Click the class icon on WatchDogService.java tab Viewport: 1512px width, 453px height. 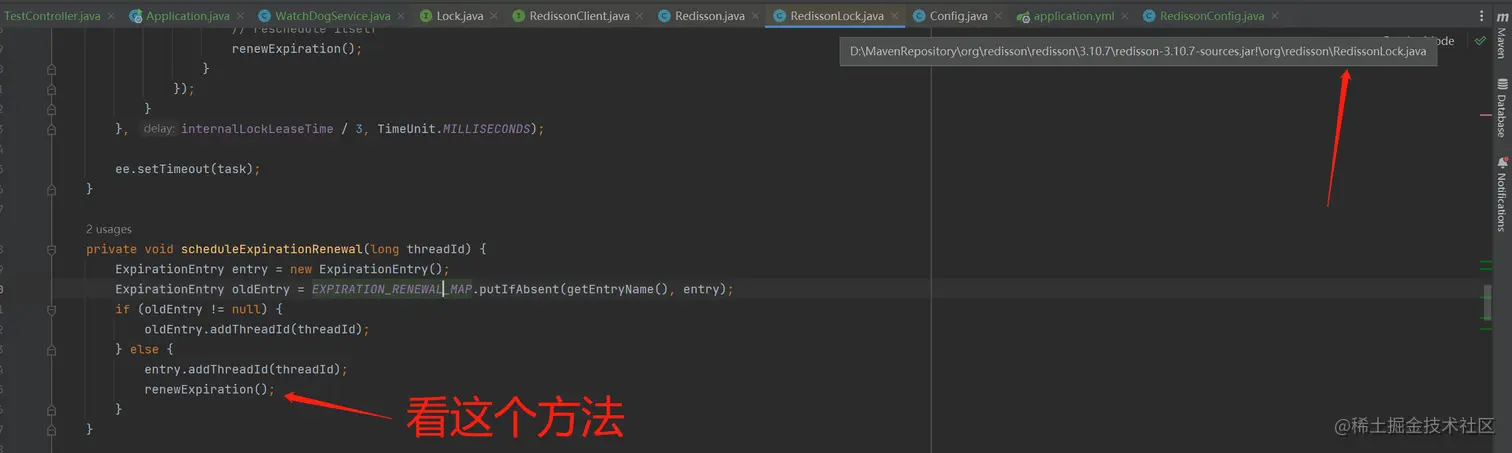click(x=264, y=16)
